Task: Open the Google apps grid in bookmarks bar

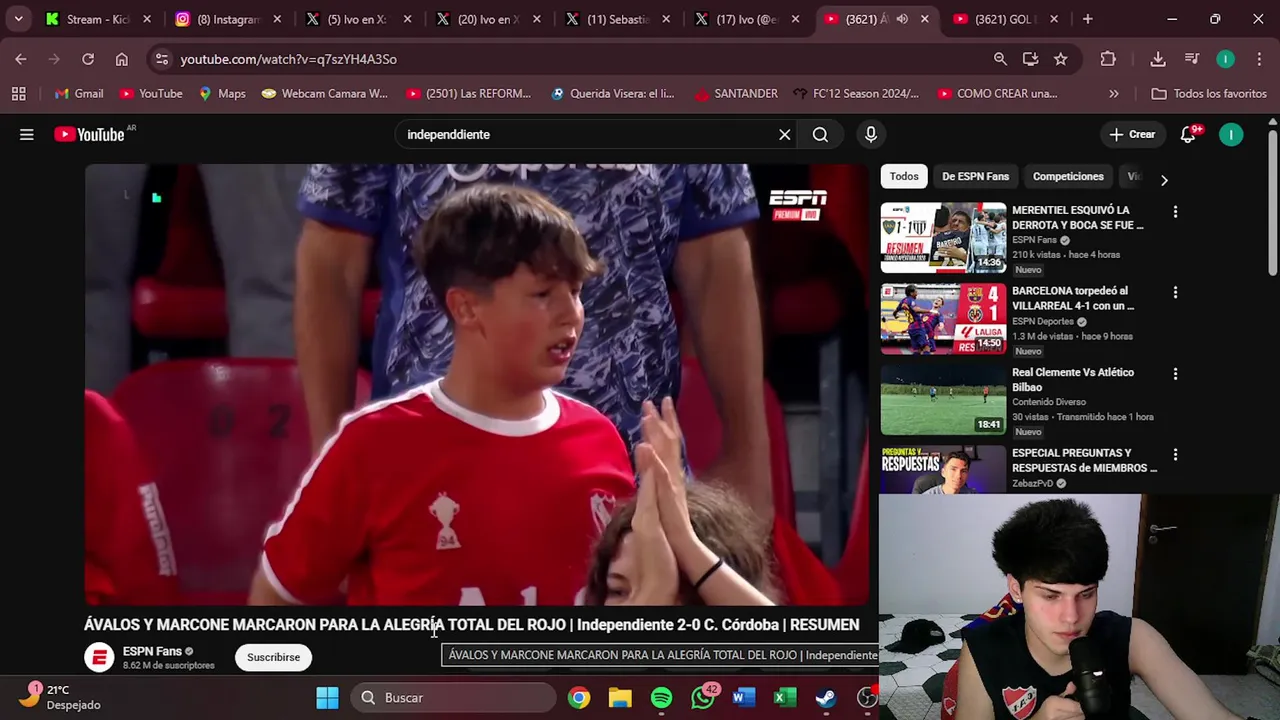Action: (x=18, y=93)
